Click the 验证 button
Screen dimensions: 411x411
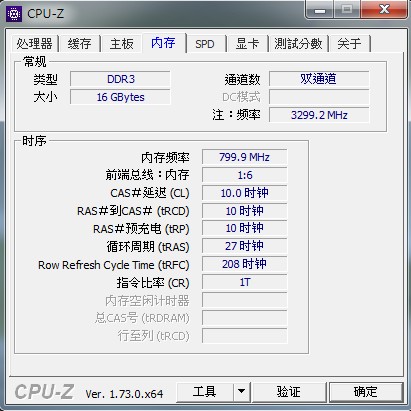pyautogui.click(x=289, y=392)
